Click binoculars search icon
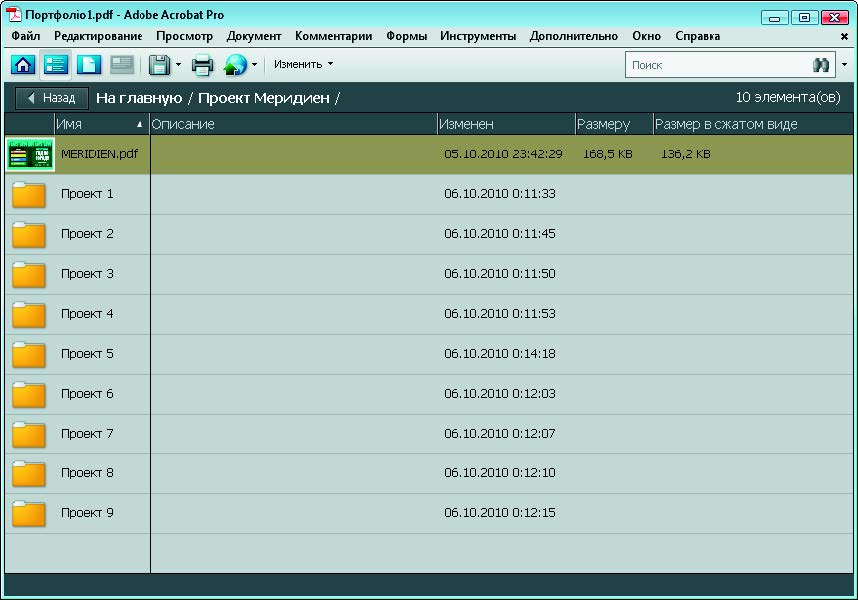This screenshot has width=858, height=600. coord(821,65)
